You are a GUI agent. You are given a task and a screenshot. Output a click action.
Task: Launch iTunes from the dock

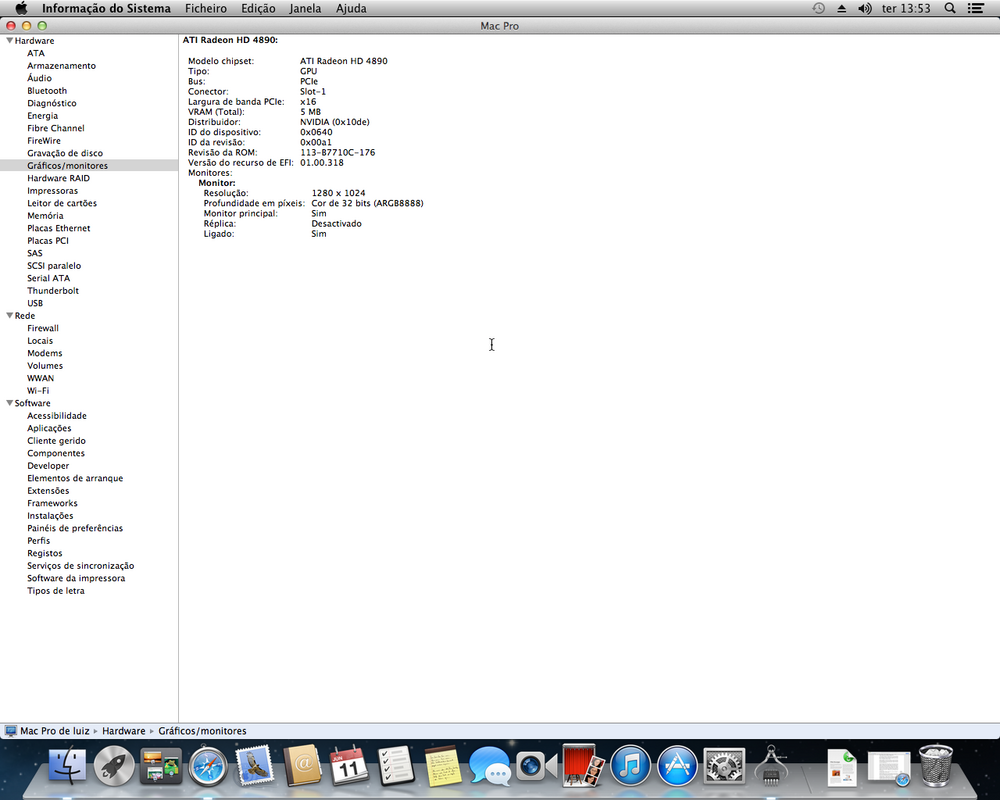[x=630, y=767]
